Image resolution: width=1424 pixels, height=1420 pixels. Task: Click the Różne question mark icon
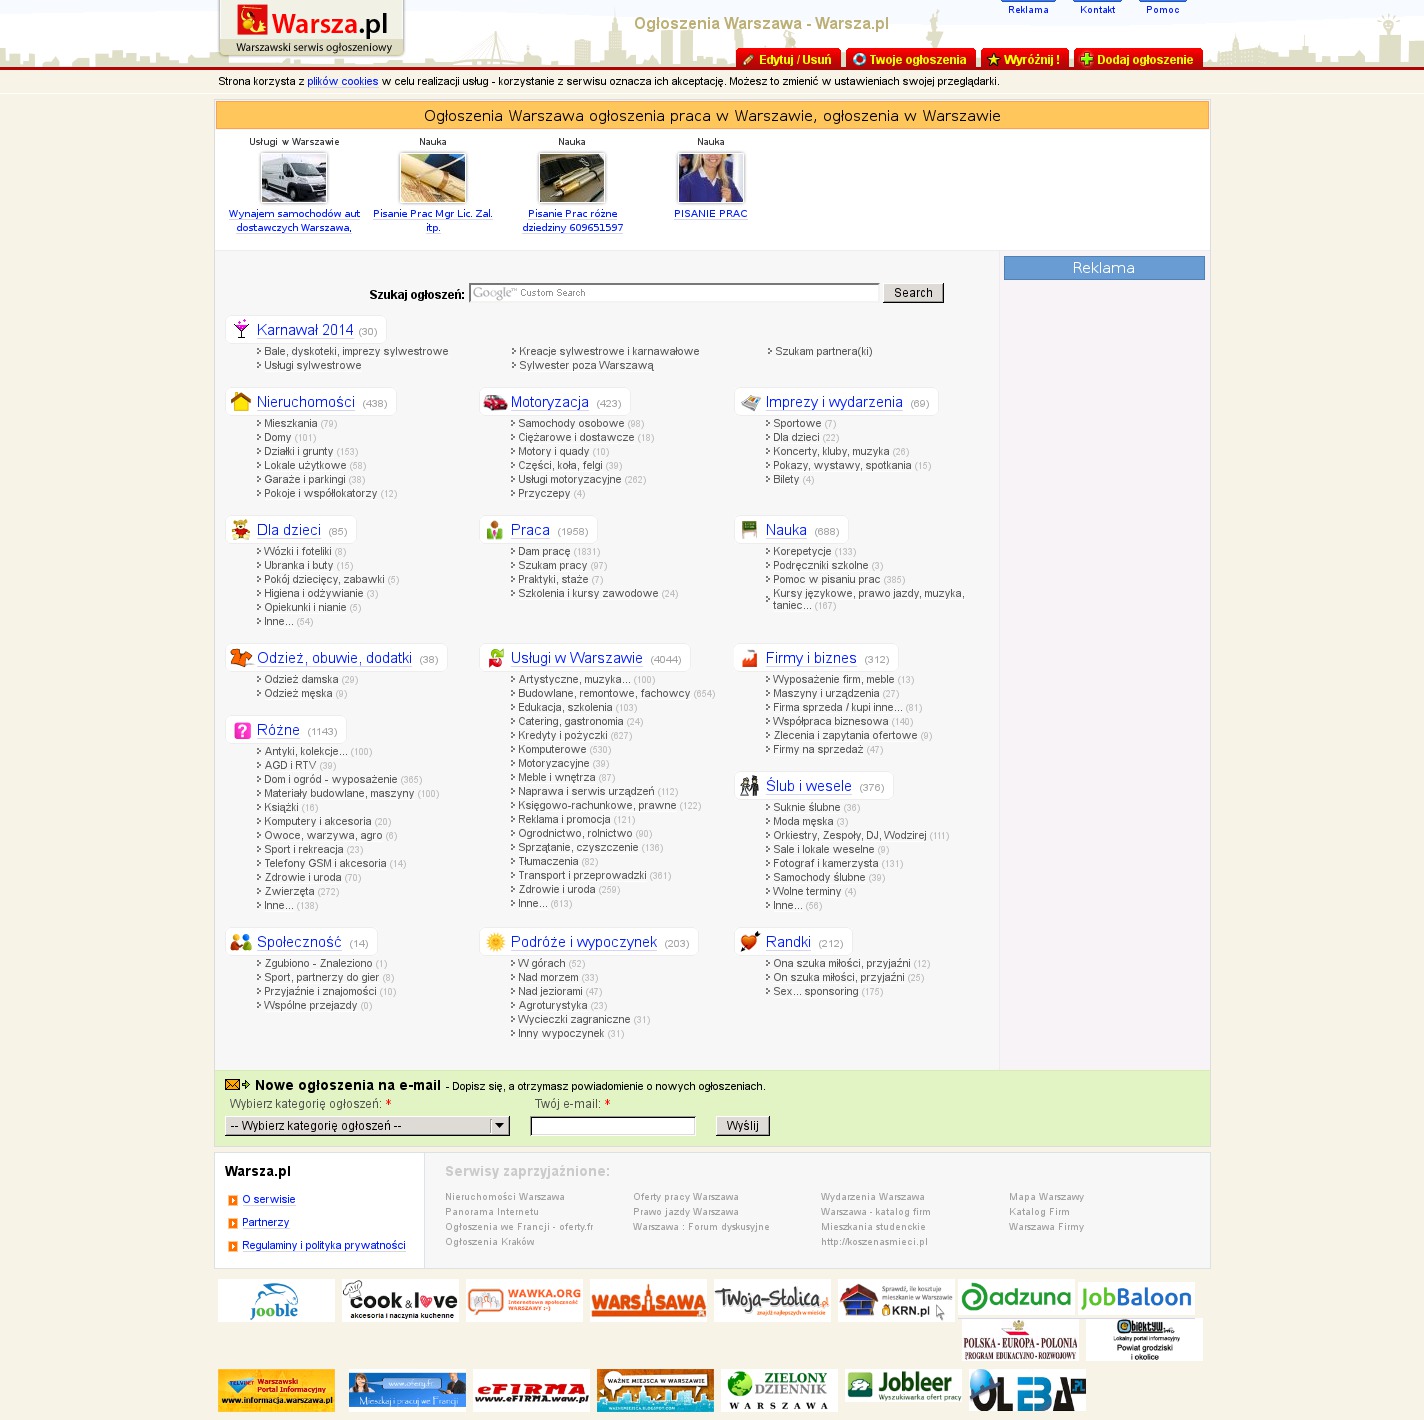tap(242, 730)
